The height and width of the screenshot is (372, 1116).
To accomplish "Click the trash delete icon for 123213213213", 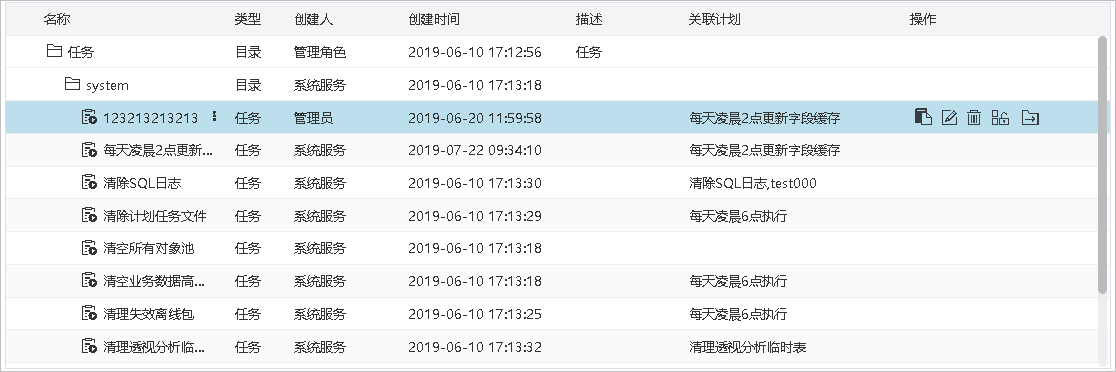I will [x=974, y=117].
